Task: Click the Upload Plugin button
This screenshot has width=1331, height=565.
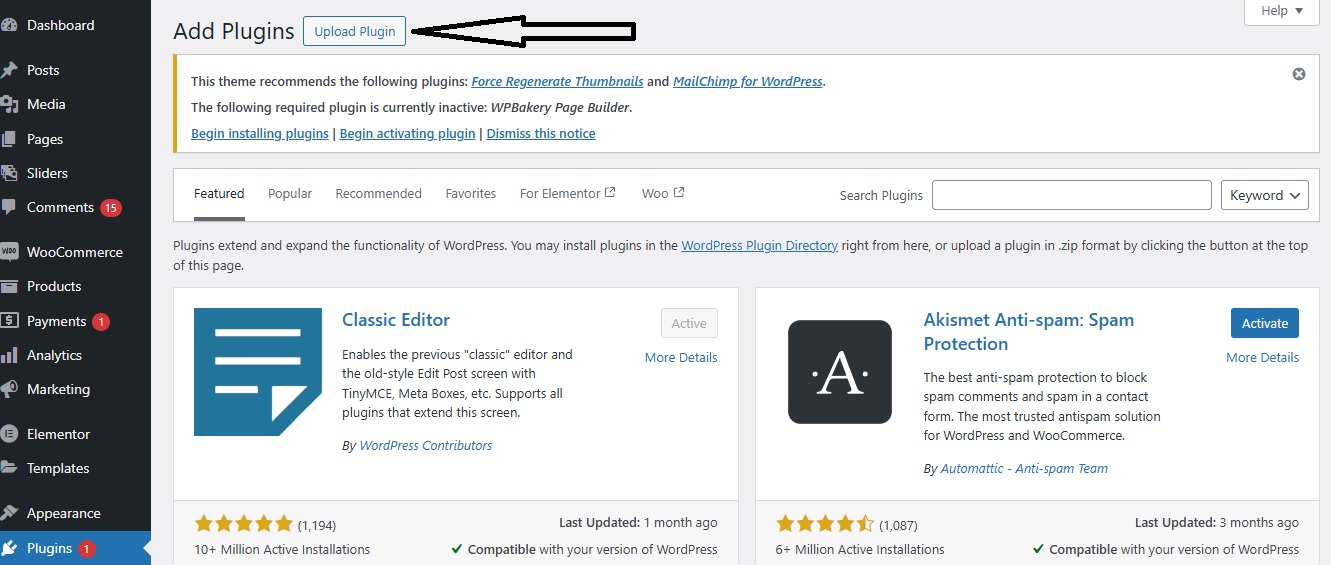Action: tap(355, 31)
